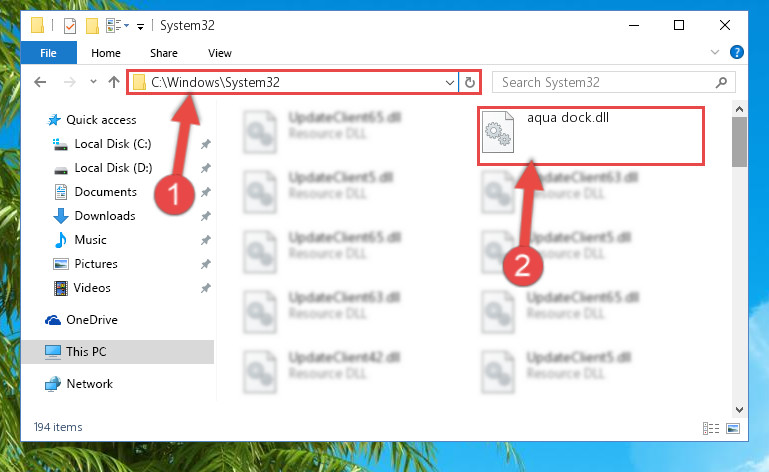Image resolution: width=769 pixels, height=472 pixels.
Task: Open the Help question mark icon
Action: [x=736, y=52]
